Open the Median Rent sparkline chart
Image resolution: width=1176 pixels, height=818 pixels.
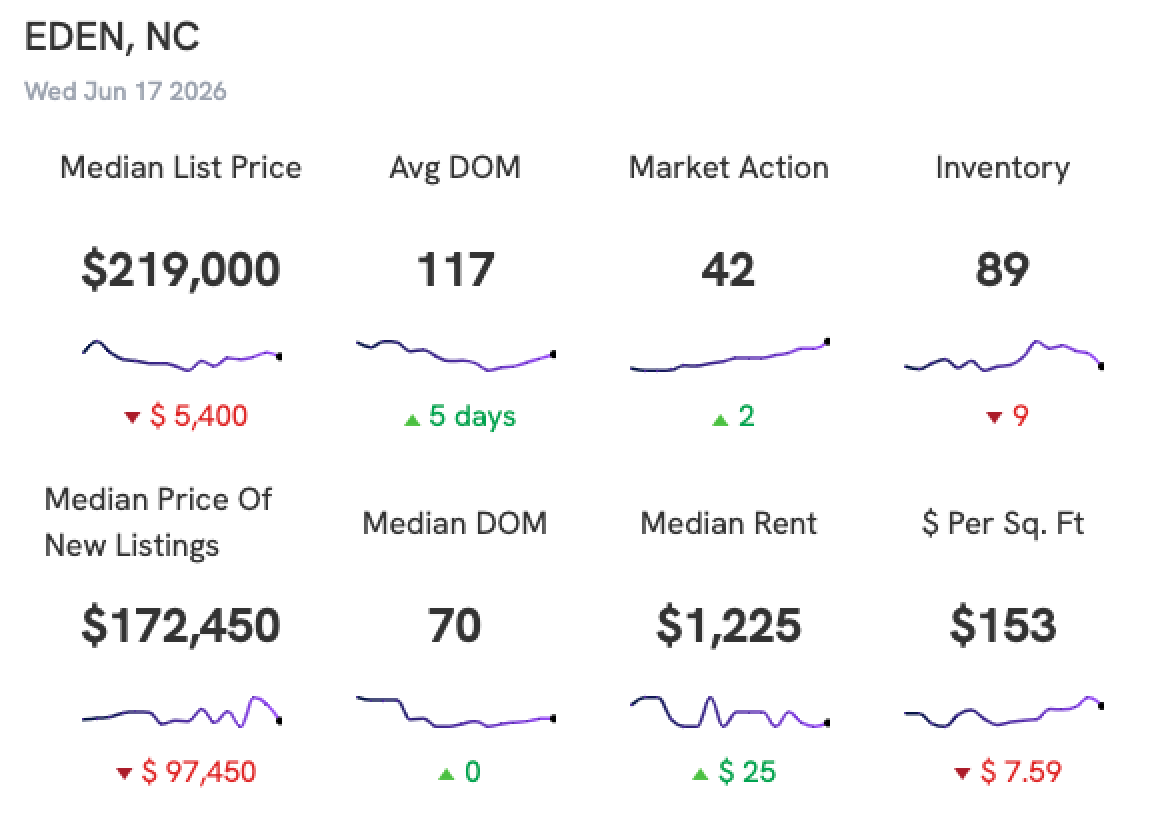[730, 712]
